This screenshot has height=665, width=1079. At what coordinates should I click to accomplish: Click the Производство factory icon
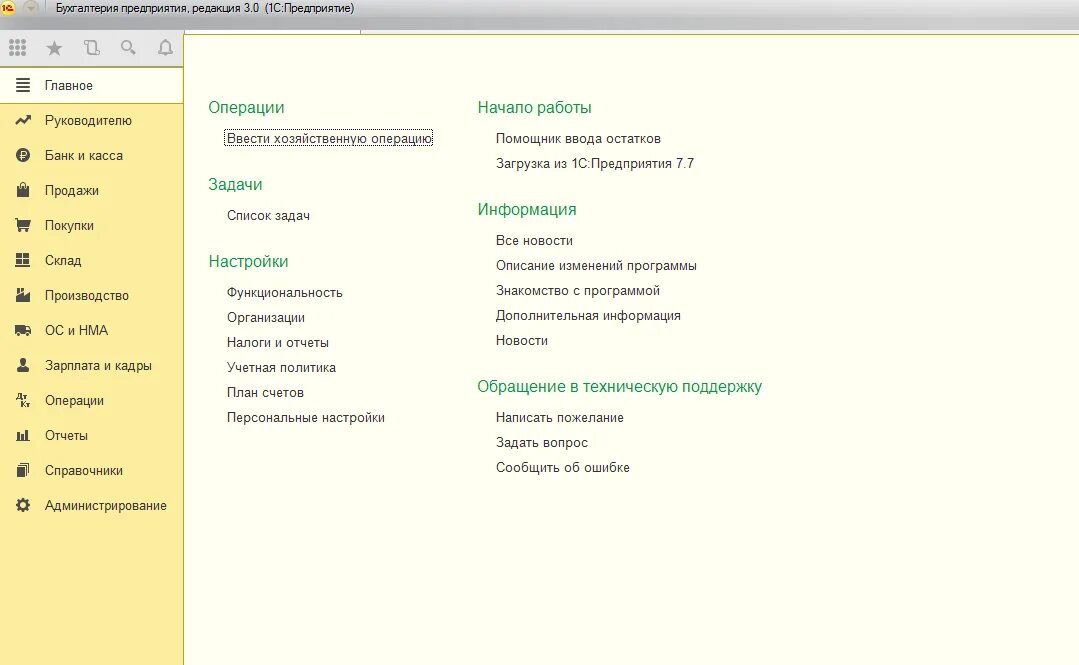coord(23,295)
